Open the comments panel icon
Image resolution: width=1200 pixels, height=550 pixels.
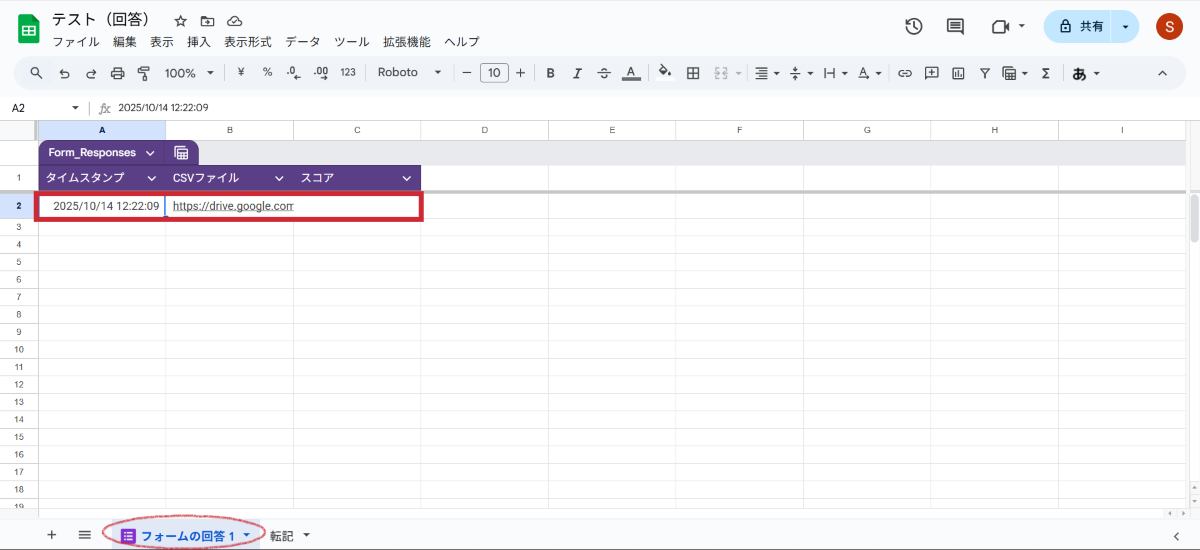955,27
